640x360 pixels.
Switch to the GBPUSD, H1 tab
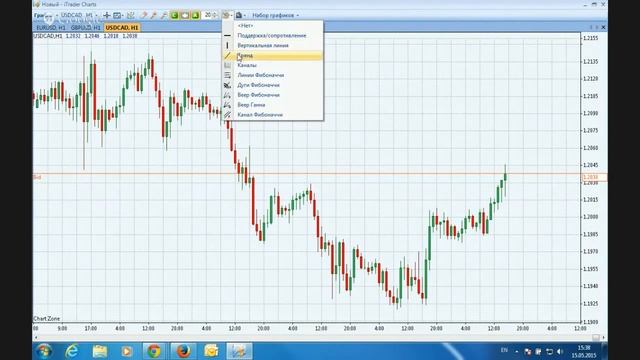coord(85,28)
